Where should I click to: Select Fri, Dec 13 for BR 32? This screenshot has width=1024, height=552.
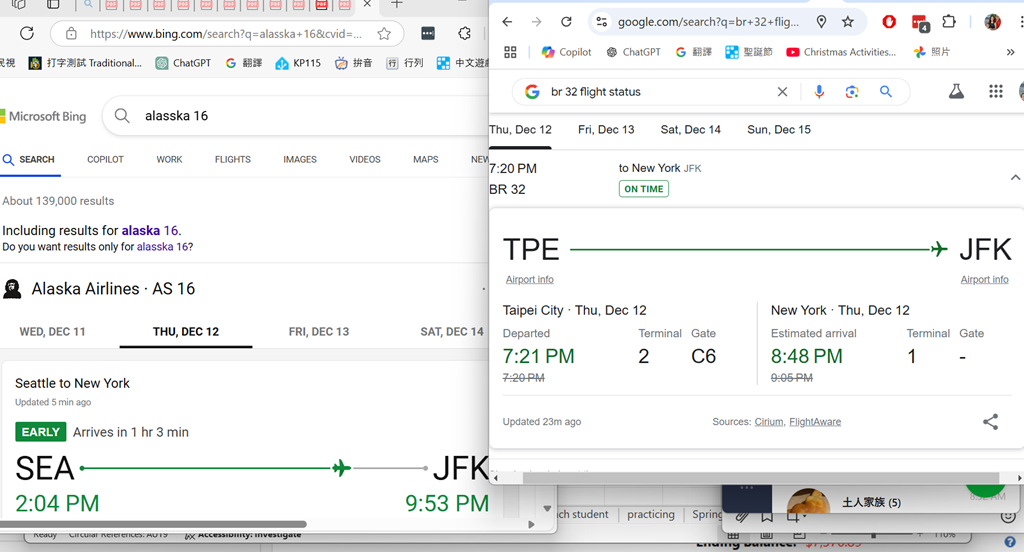(606, 129)
